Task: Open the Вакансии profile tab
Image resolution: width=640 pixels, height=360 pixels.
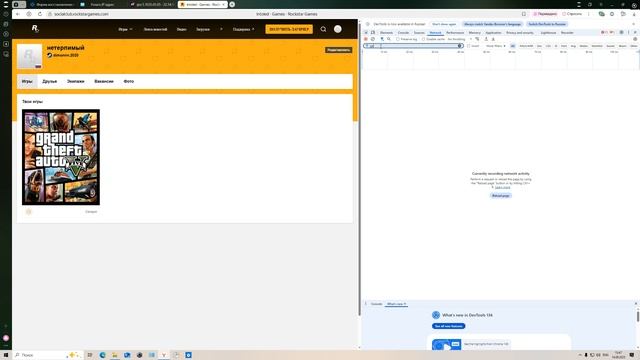Action: 104,81
